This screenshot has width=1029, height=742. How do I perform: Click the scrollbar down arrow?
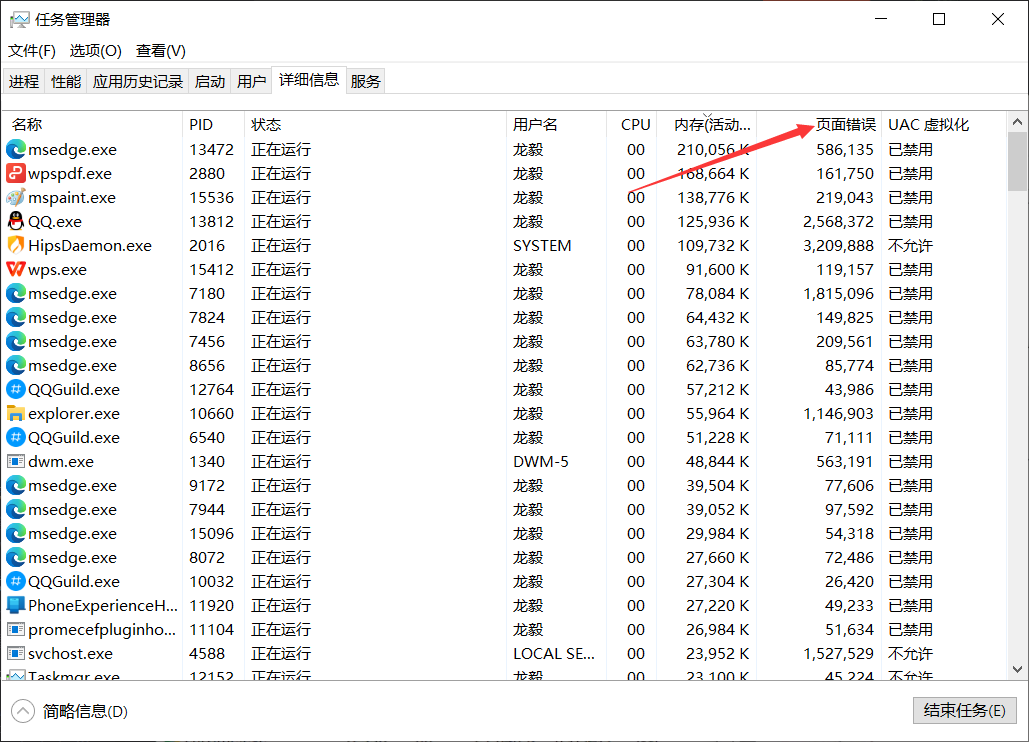(1017, 669)
